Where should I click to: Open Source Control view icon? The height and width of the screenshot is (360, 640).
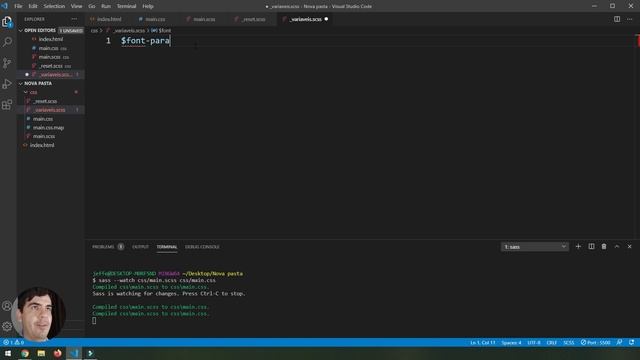pyautogui.click(x=7, y=63)
